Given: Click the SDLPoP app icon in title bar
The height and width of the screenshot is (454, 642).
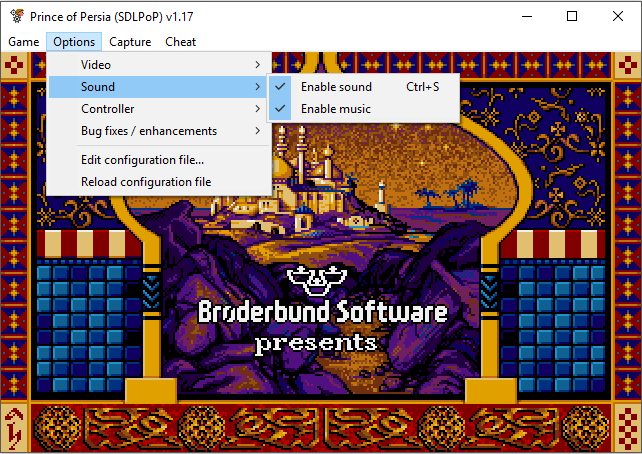Looking at the screenshot, I should click(17, 16).
